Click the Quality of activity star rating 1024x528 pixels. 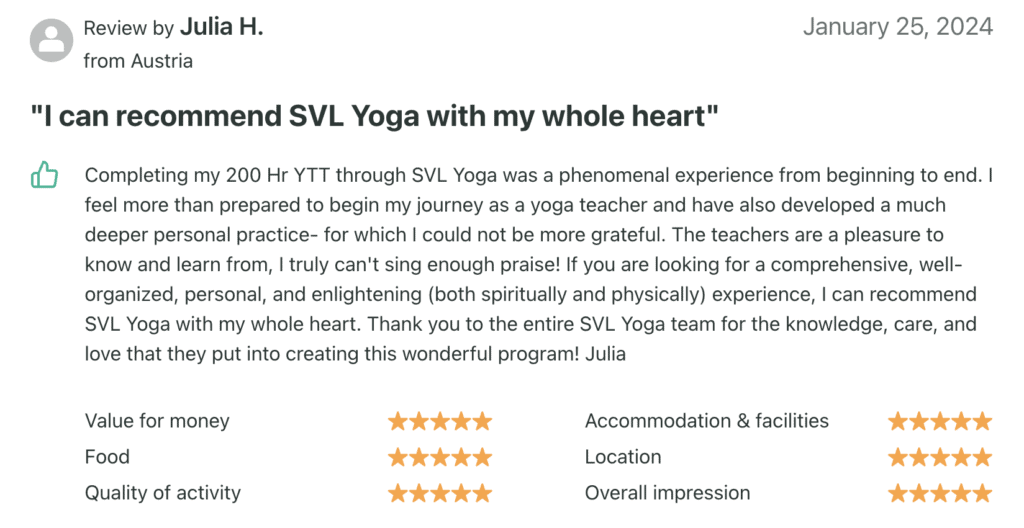[x=440, y=493]
